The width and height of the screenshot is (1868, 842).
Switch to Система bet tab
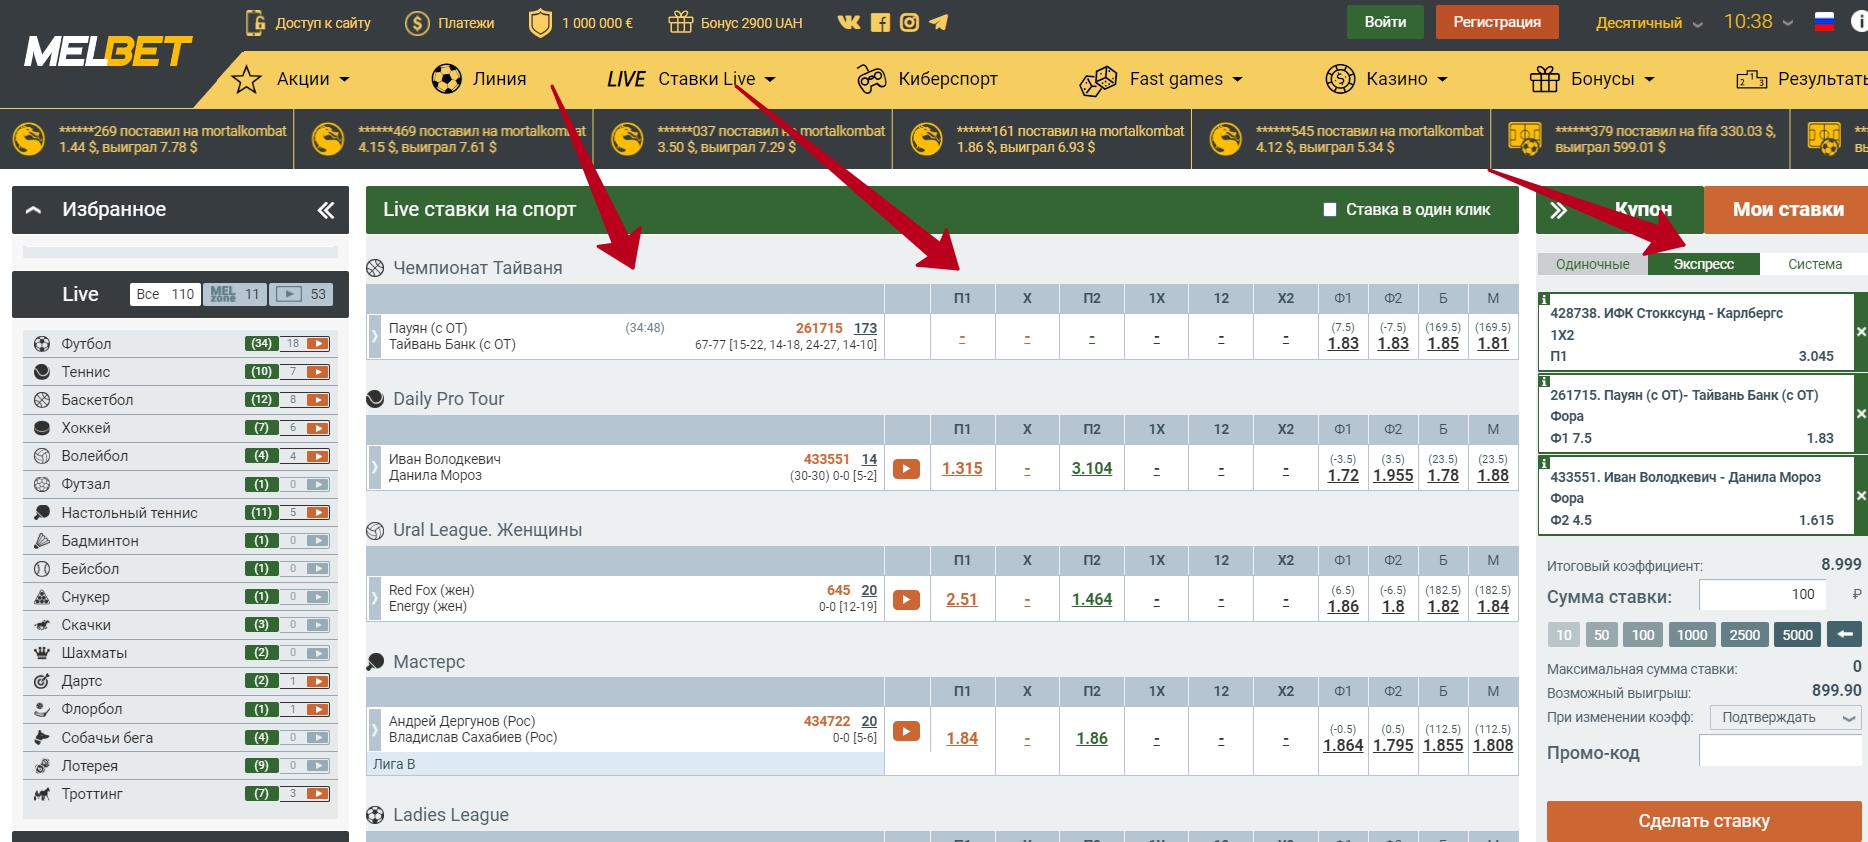[x=1814, y=264]
